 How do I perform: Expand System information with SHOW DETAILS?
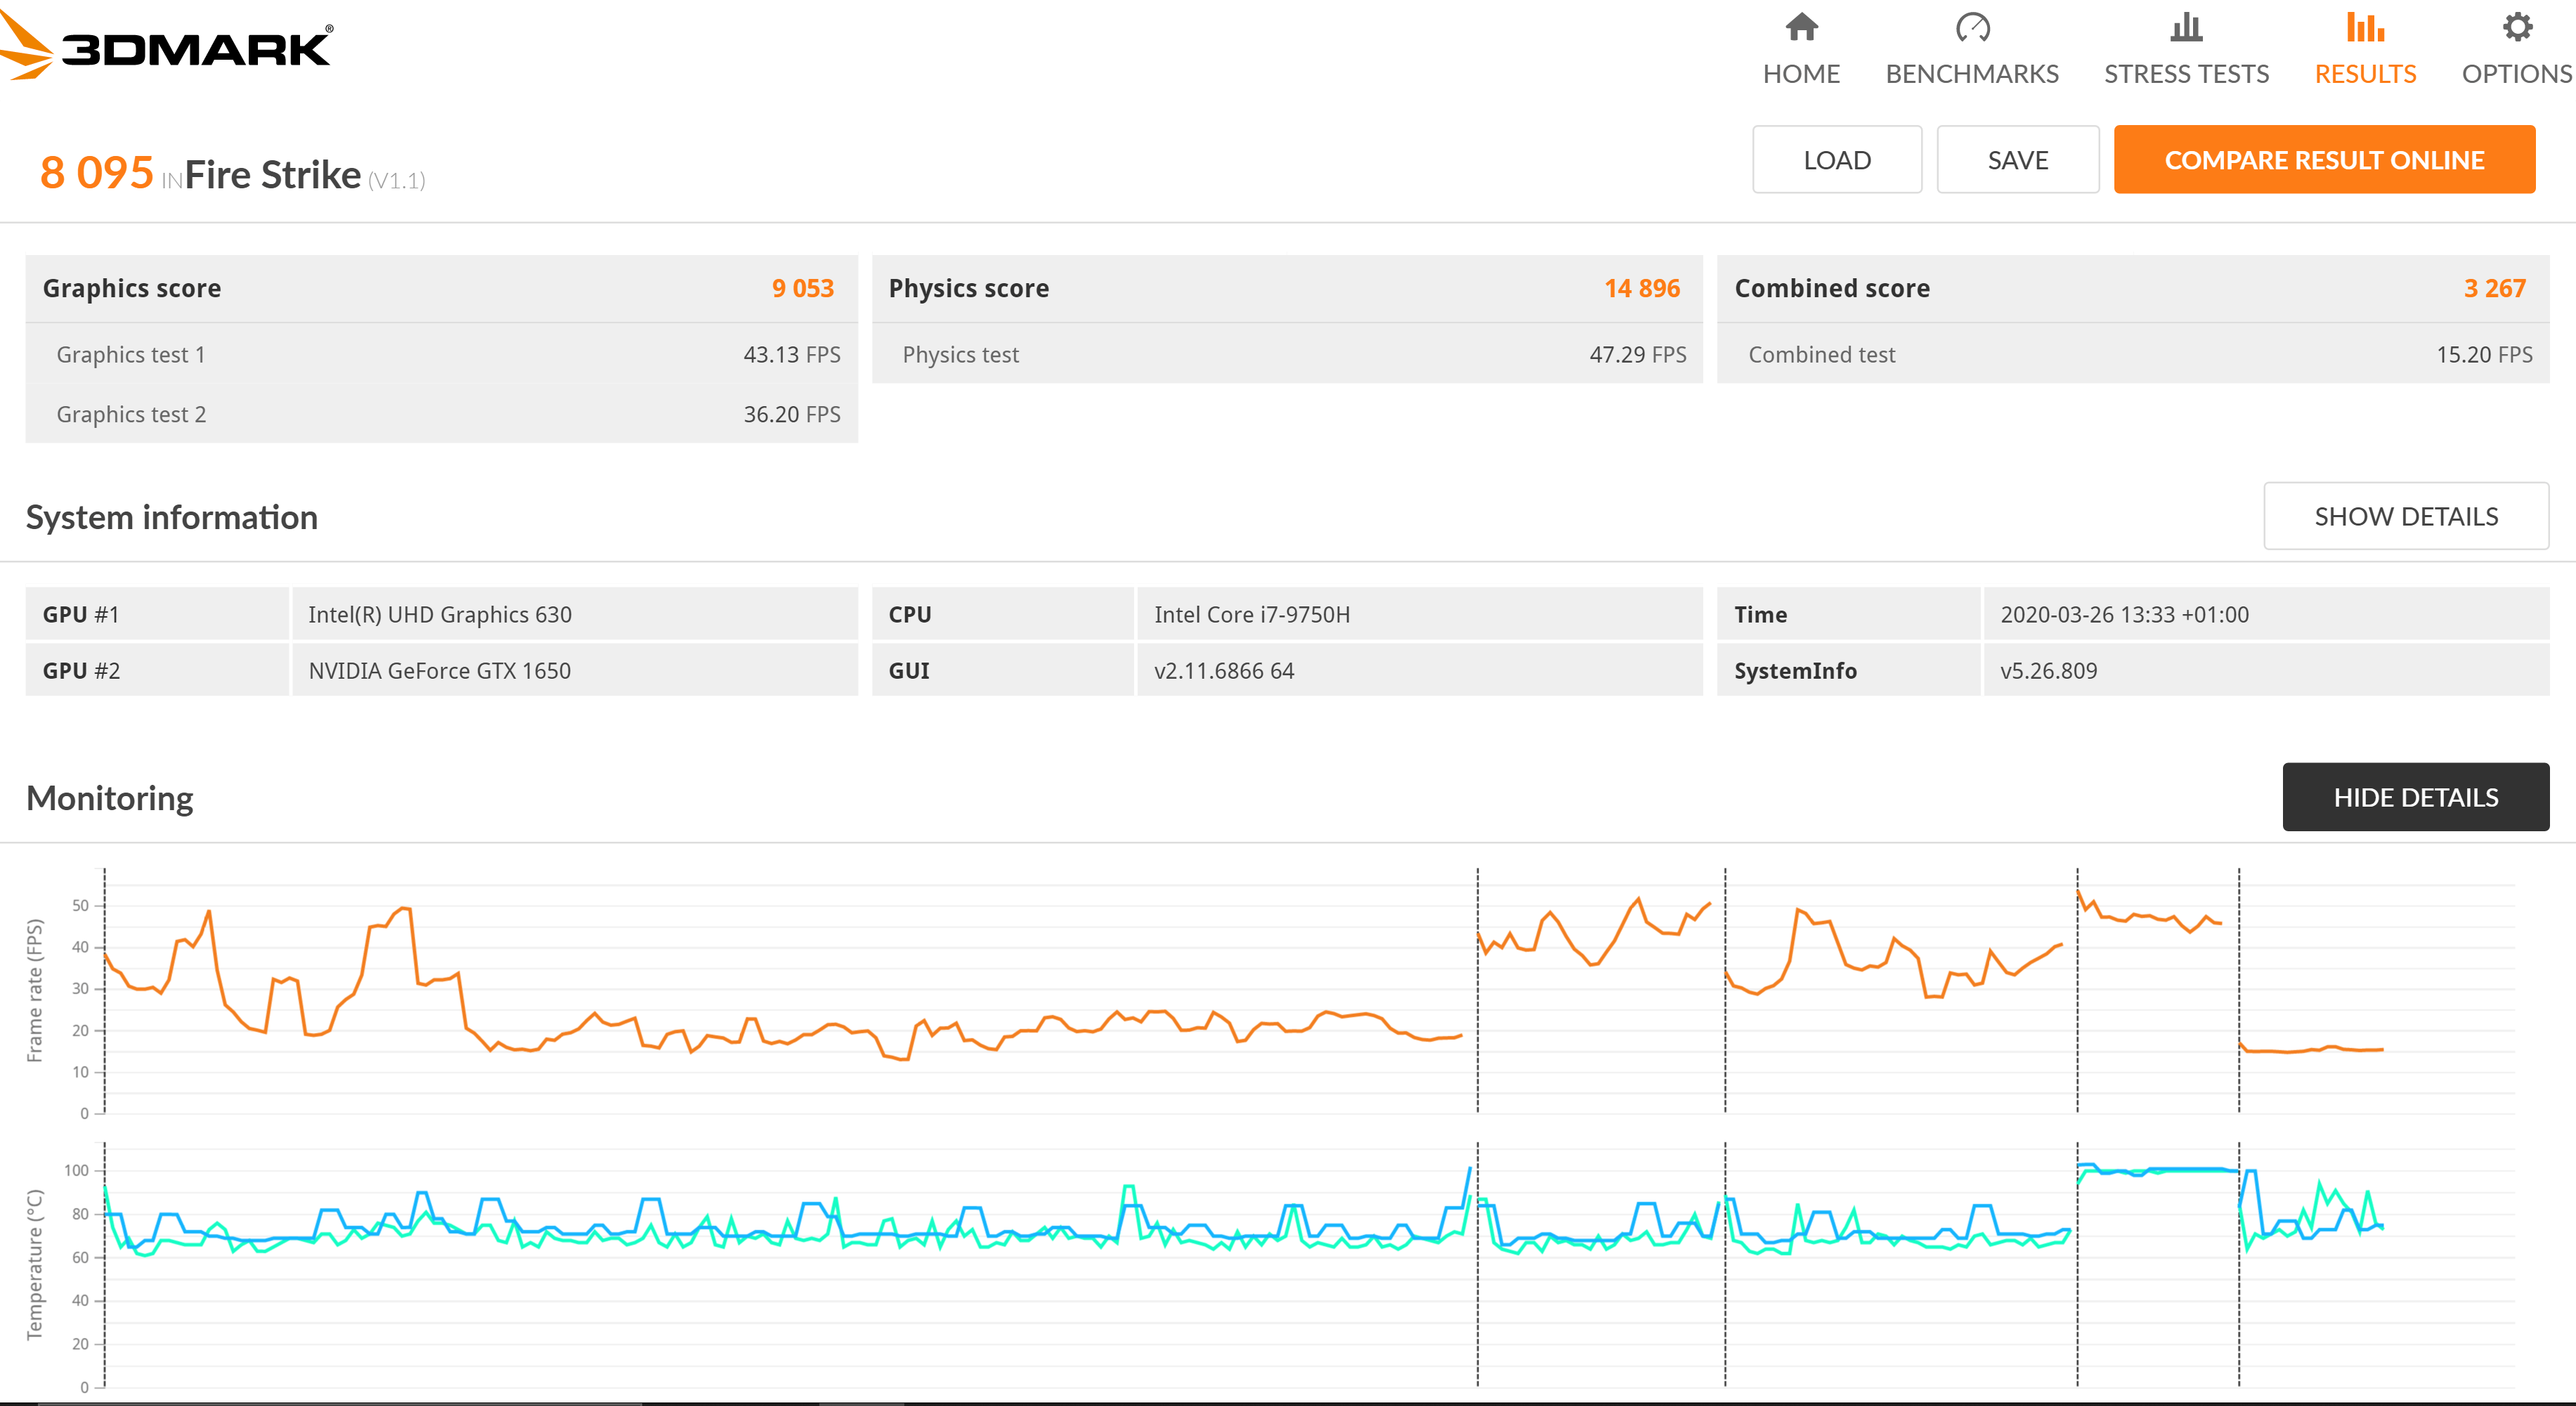[x=2405, y=516]
